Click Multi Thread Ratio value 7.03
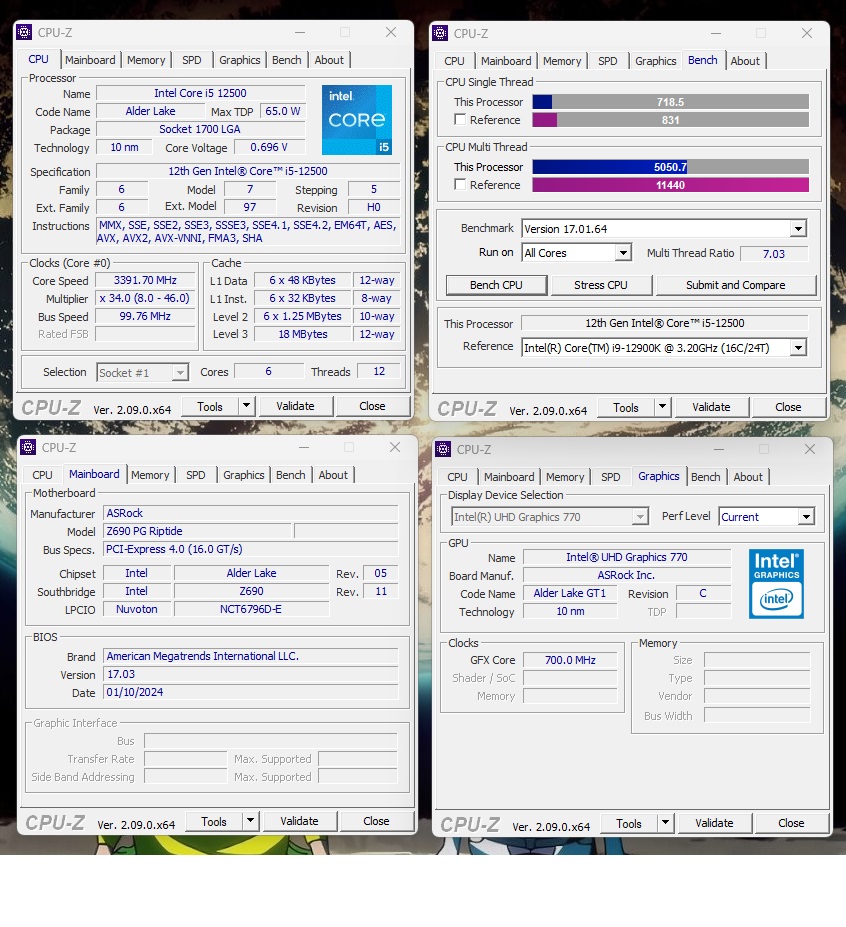 tap(773, 254)
